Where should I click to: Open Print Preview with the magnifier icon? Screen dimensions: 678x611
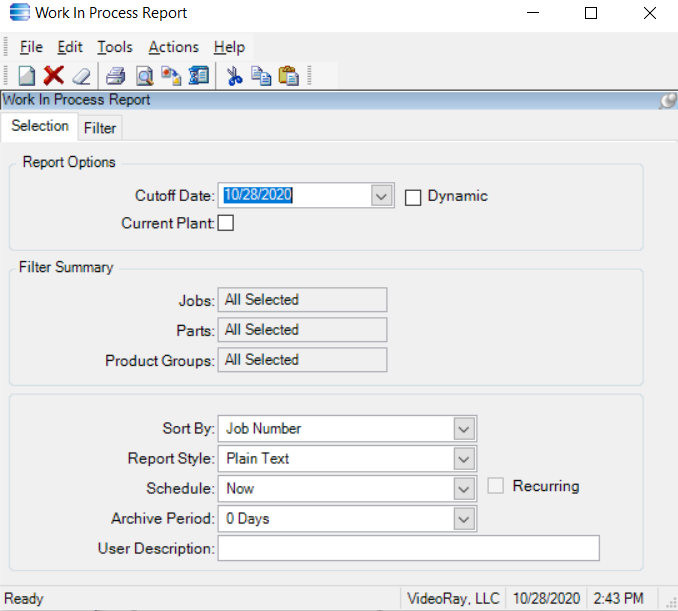[144, 76]
